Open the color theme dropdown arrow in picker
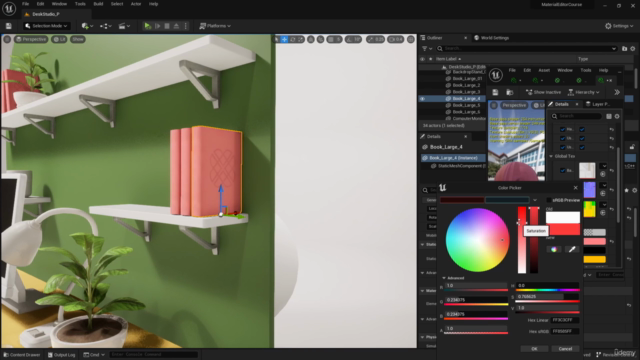The image size is (640, 360). pyautogui.click(x=535, y=200)
